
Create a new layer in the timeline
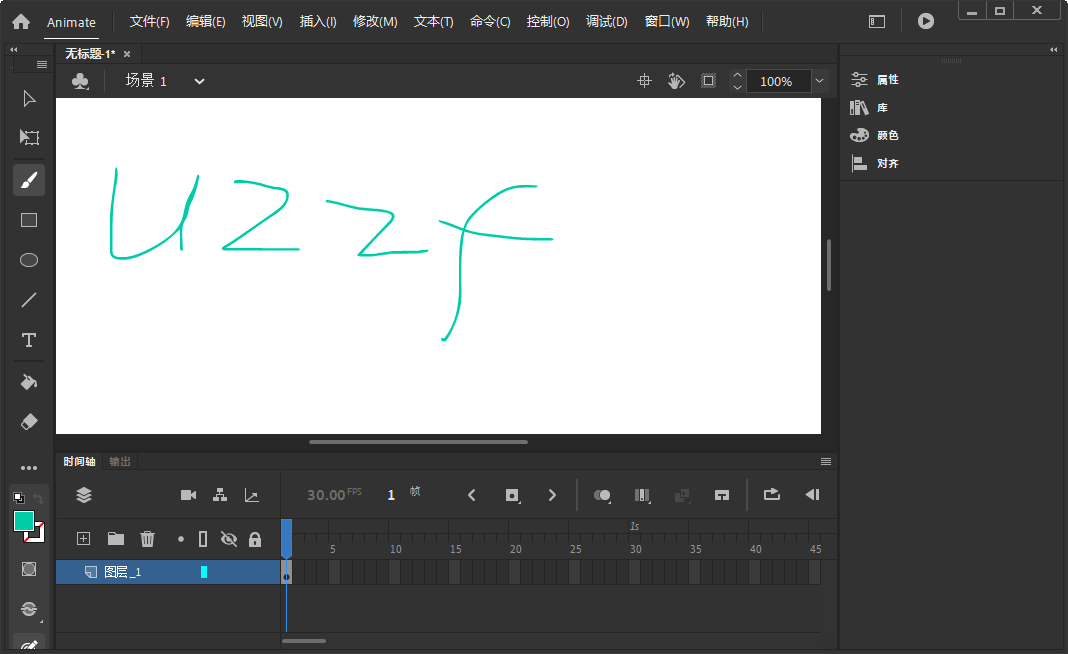click(83, 538)
